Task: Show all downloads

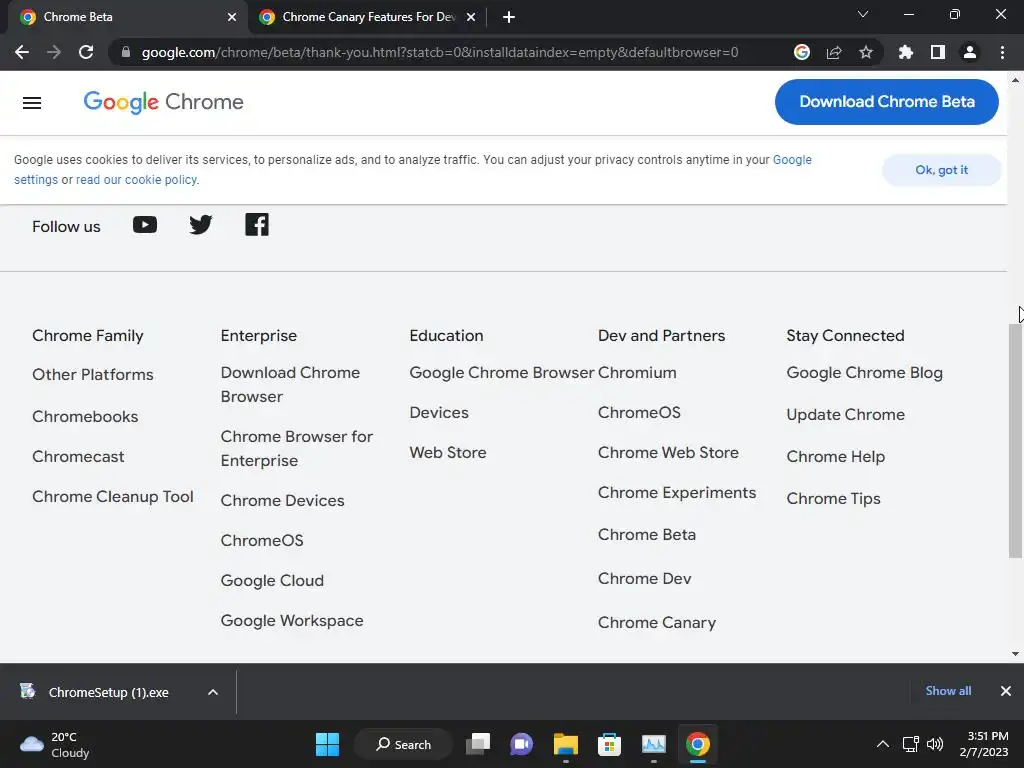Action: click(948, 691)
